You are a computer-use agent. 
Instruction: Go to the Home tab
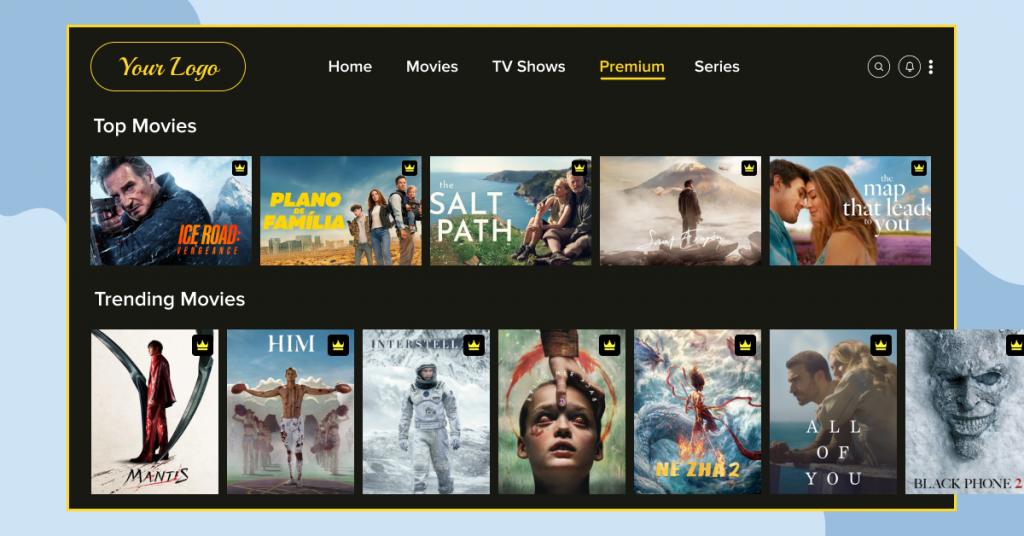(x=350, y=67)
